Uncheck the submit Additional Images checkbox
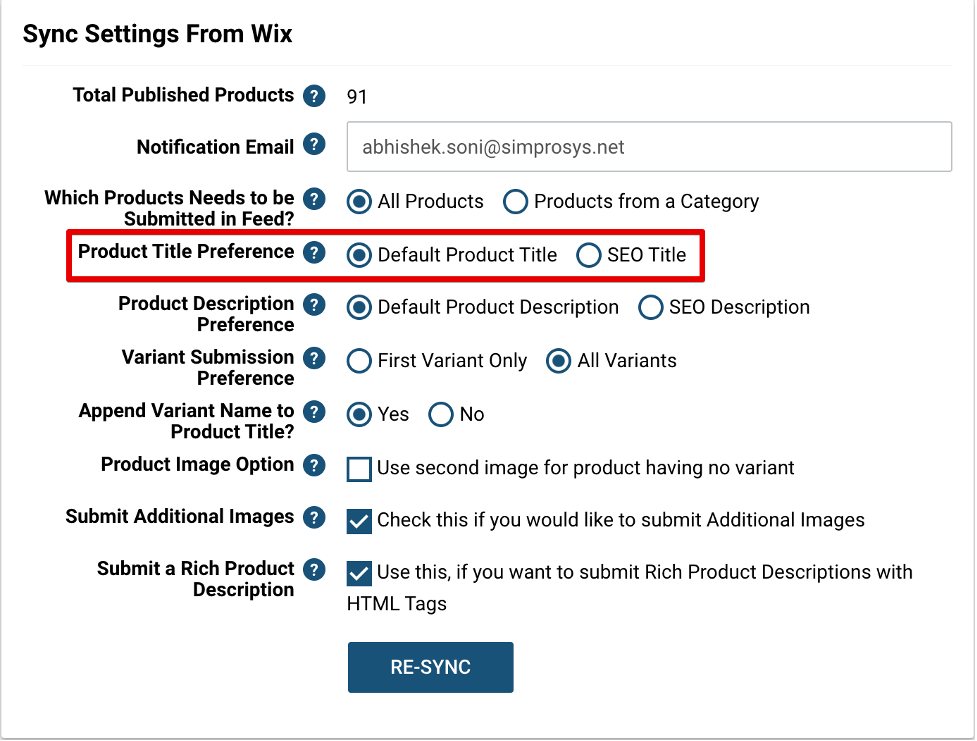Screen dimensions: 977x741 pyautogui.click(x=360, y=522)
